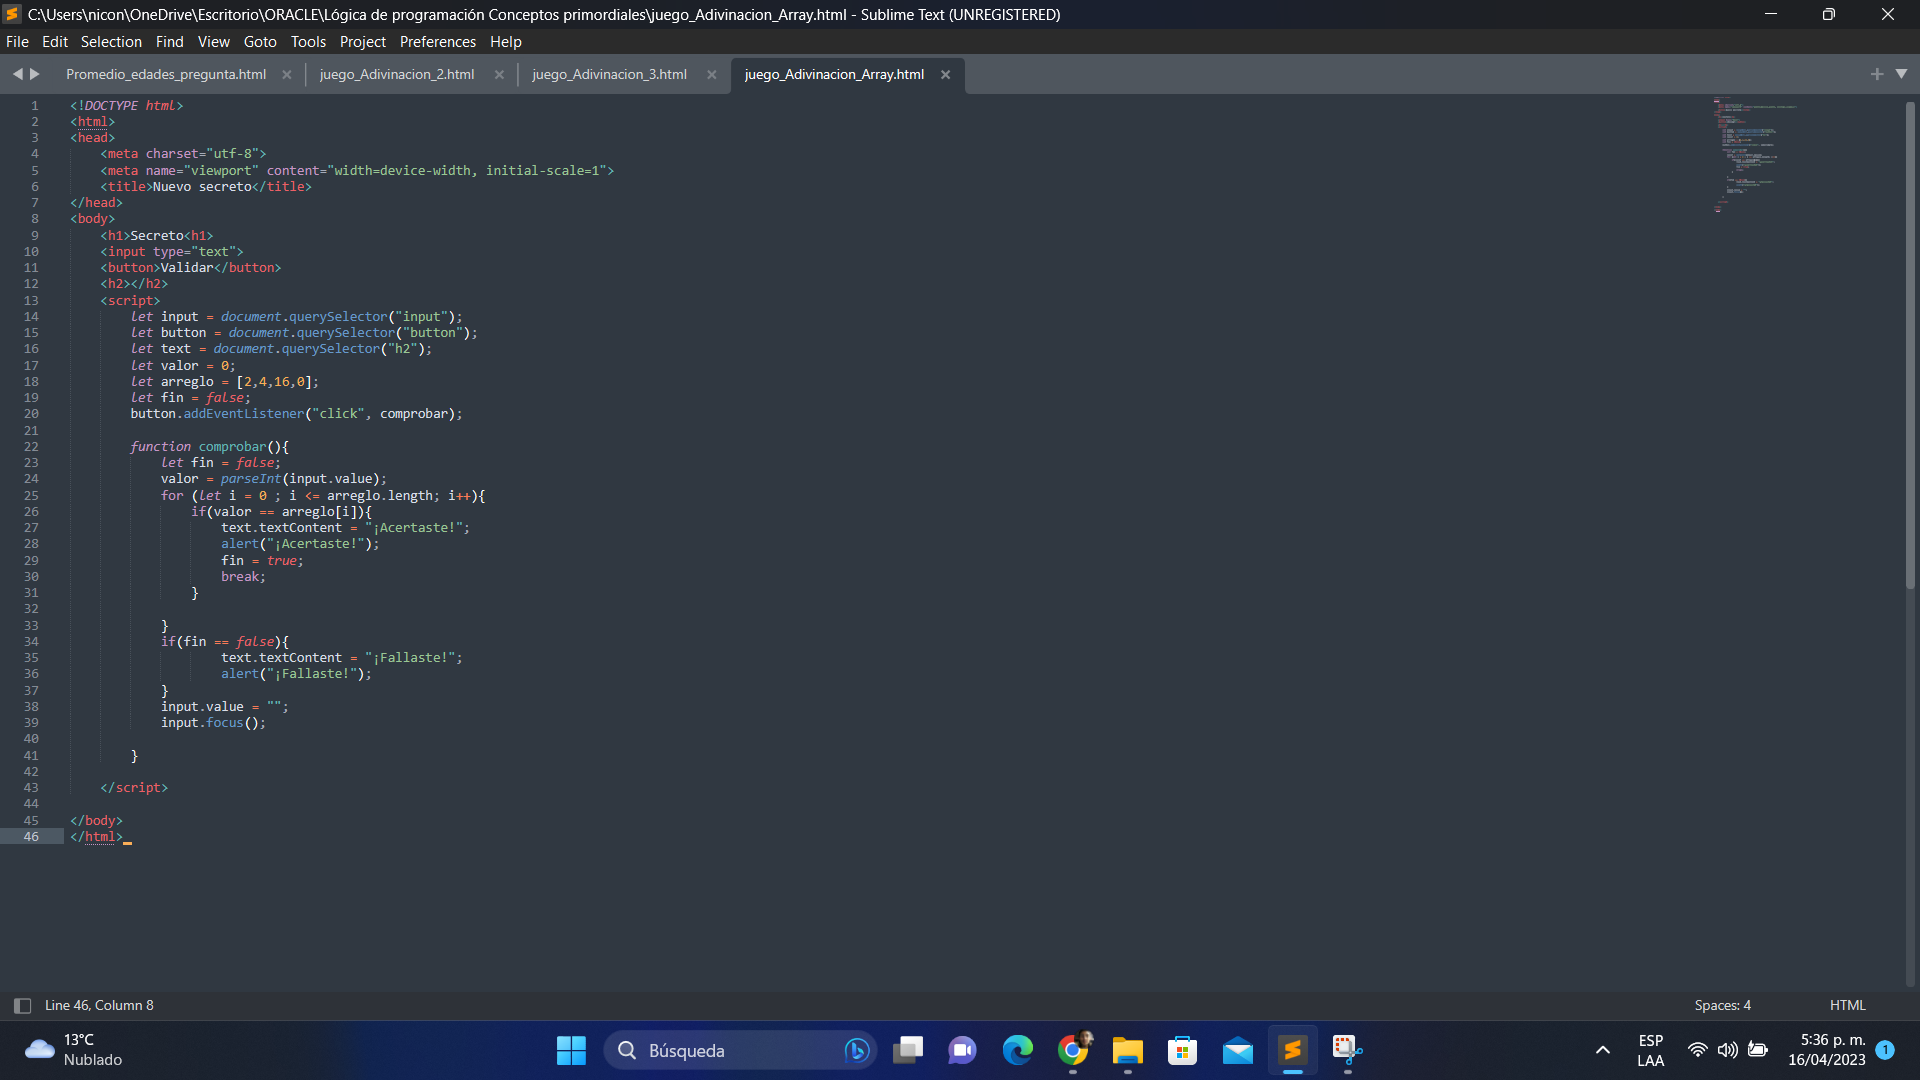
Task: Switch to juego_Adivinacion_2.html tab
Action: [397, 75]
